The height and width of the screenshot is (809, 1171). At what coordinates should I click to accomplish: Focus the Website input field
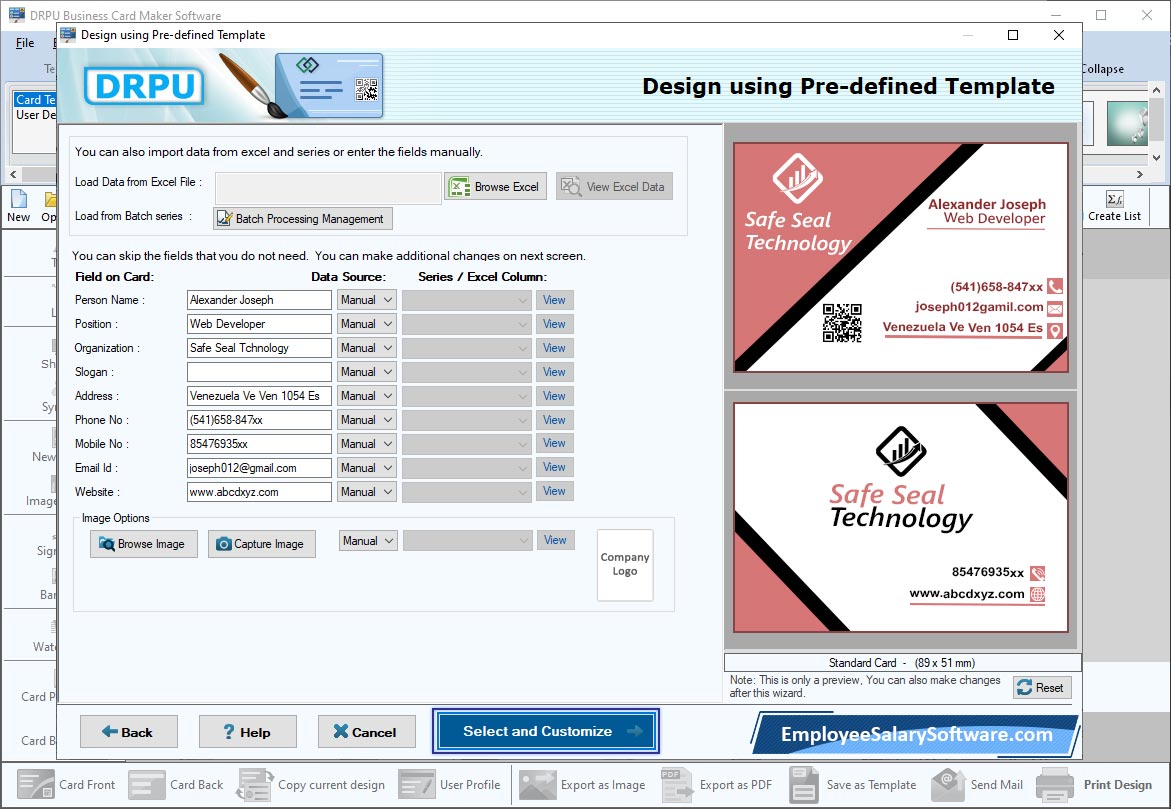(259, 492)
